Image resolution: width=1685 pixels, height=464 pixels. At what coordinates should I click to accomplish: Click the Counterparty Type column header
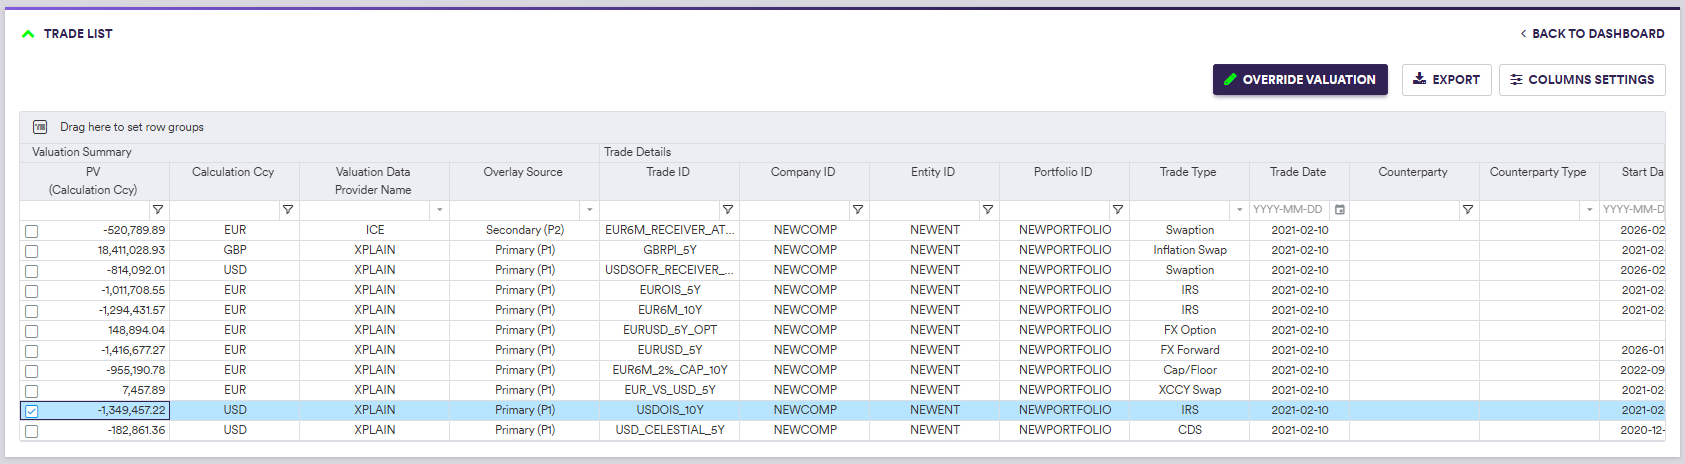pos(1537,172)
